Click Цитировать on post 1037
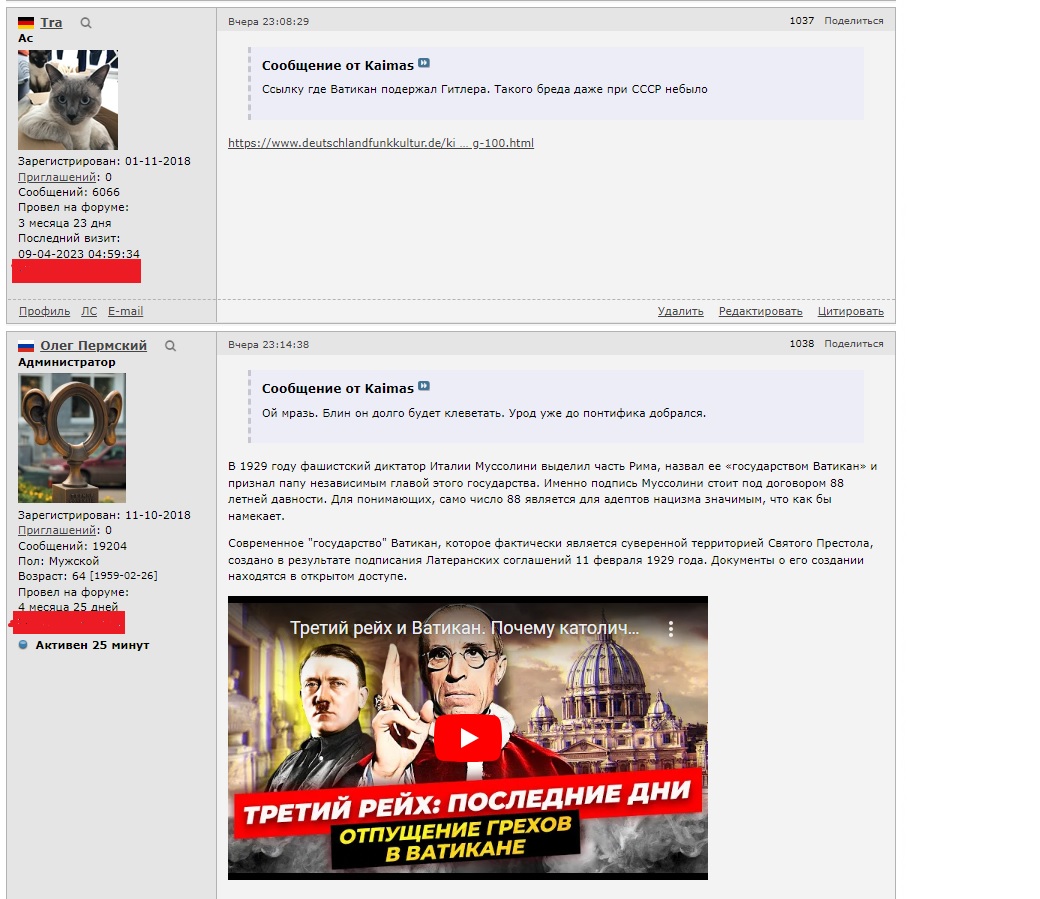 pos(850,311)
